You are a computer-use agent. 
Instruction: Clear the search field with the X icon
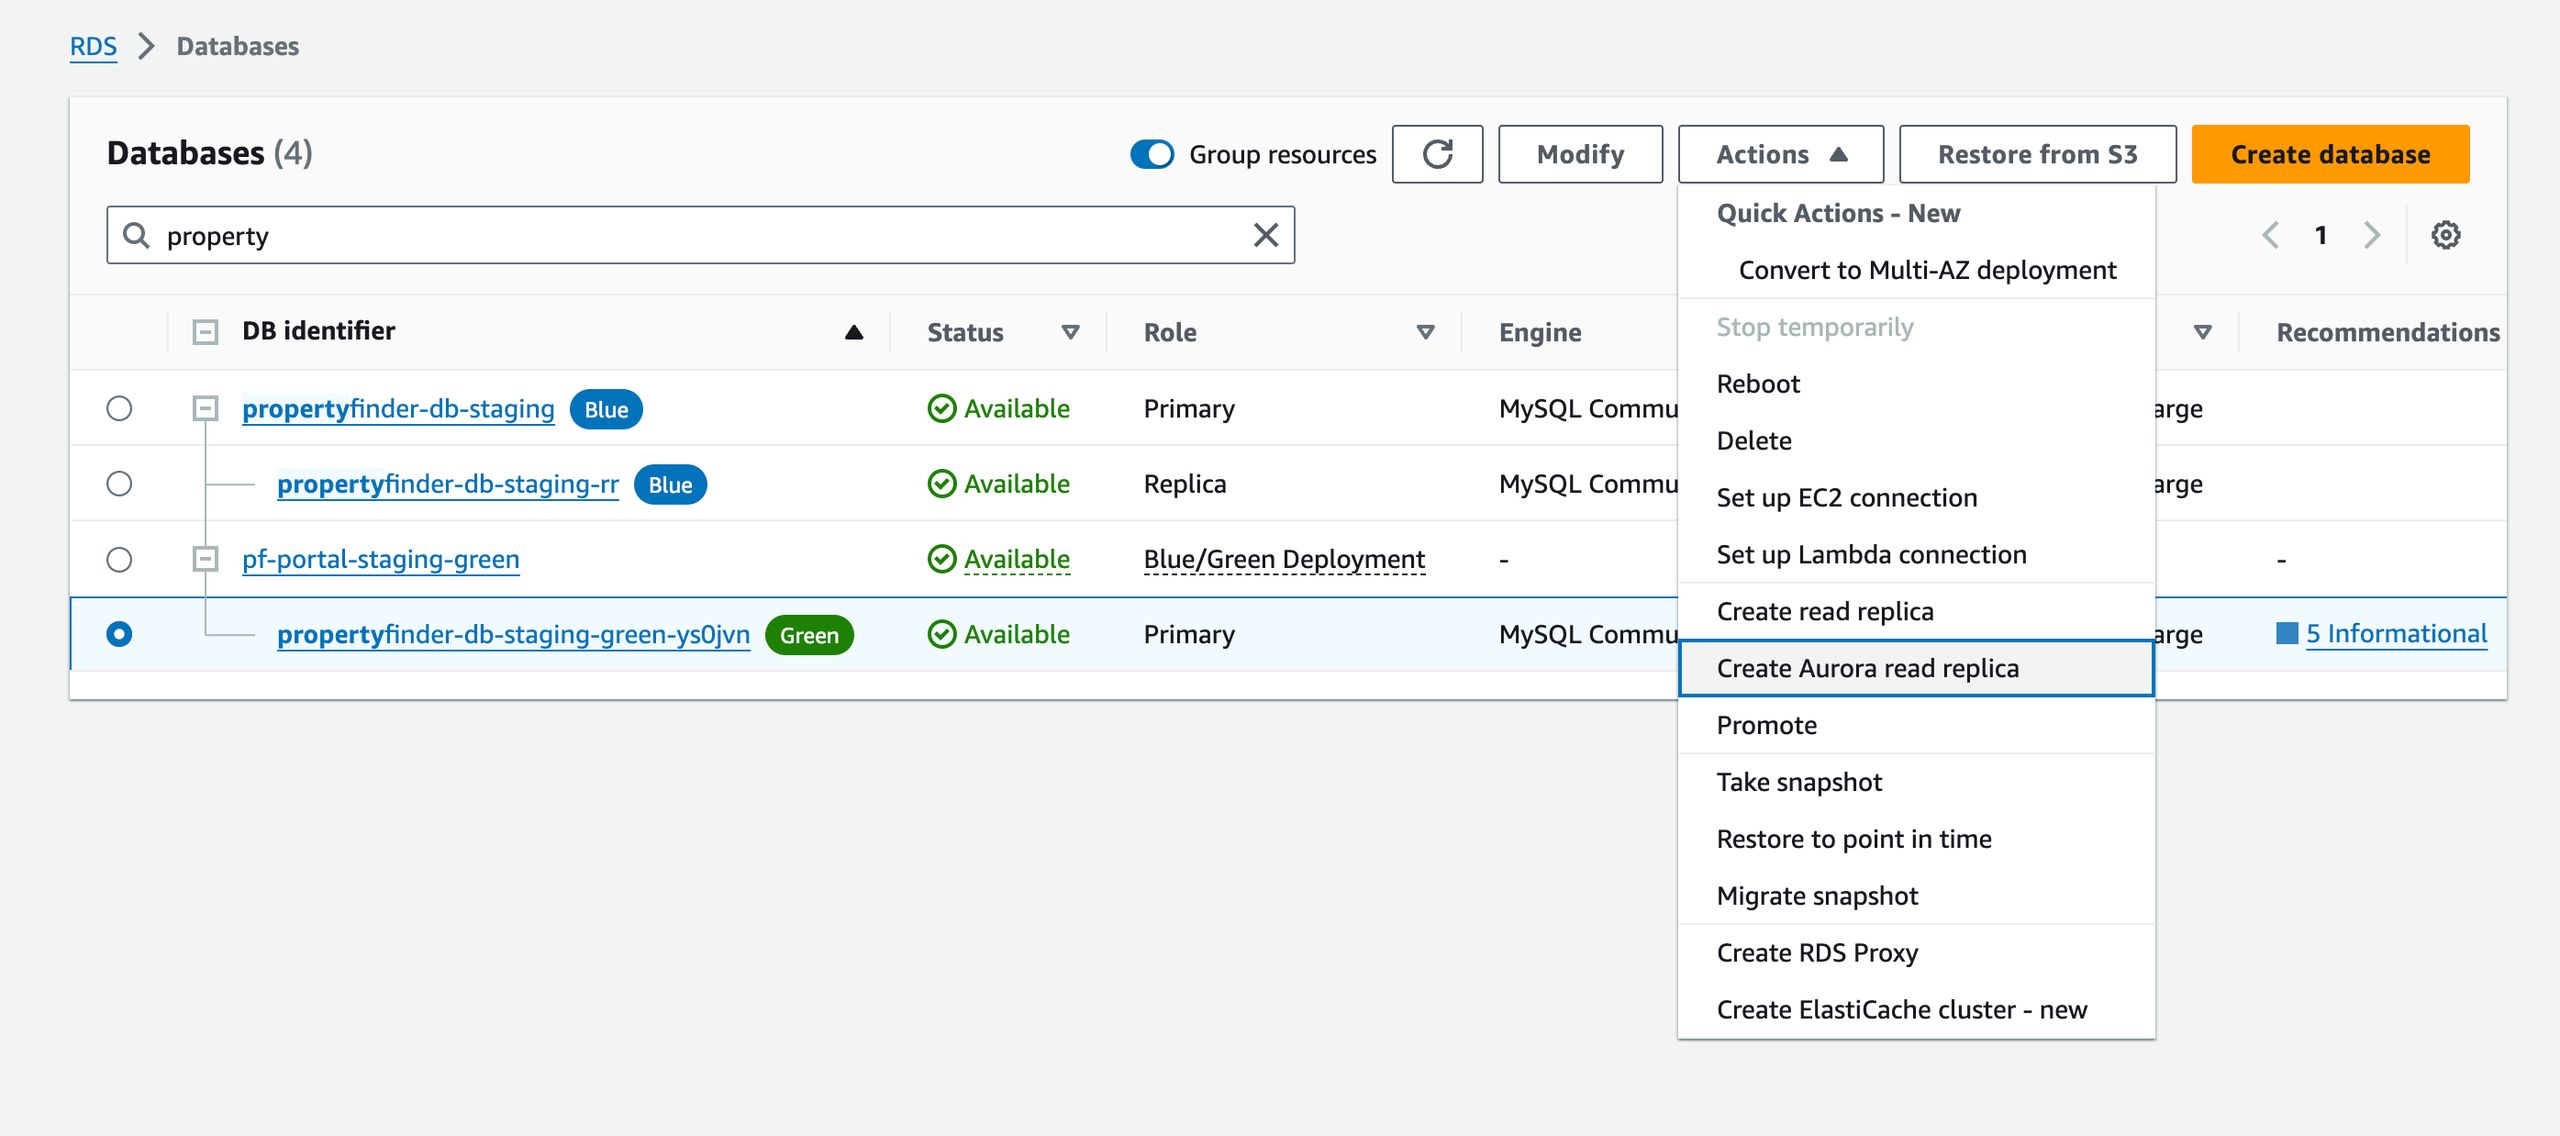point(1266,235)
